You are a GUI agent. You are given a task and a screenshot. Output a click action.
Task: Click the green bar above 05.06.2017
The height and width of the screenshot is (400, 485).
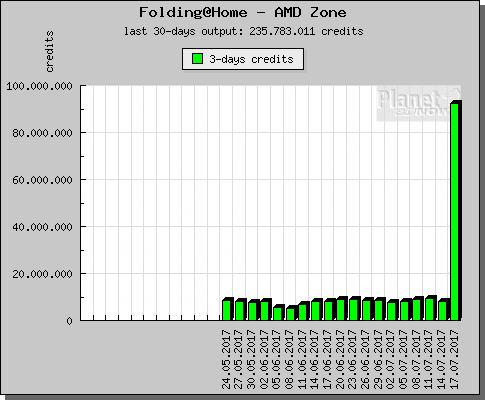pos(277,314)
